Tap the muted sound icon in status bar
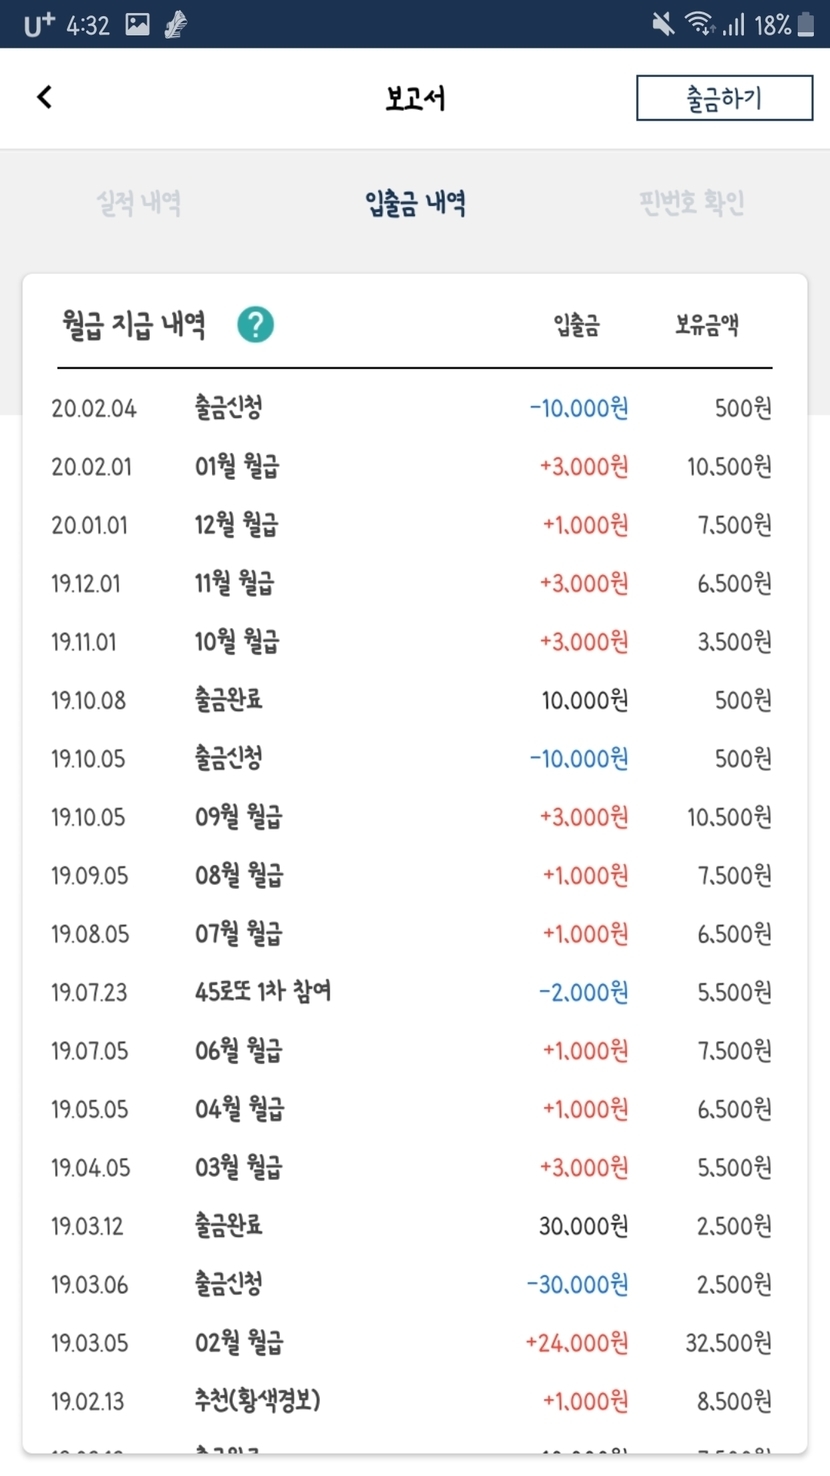 662,24
